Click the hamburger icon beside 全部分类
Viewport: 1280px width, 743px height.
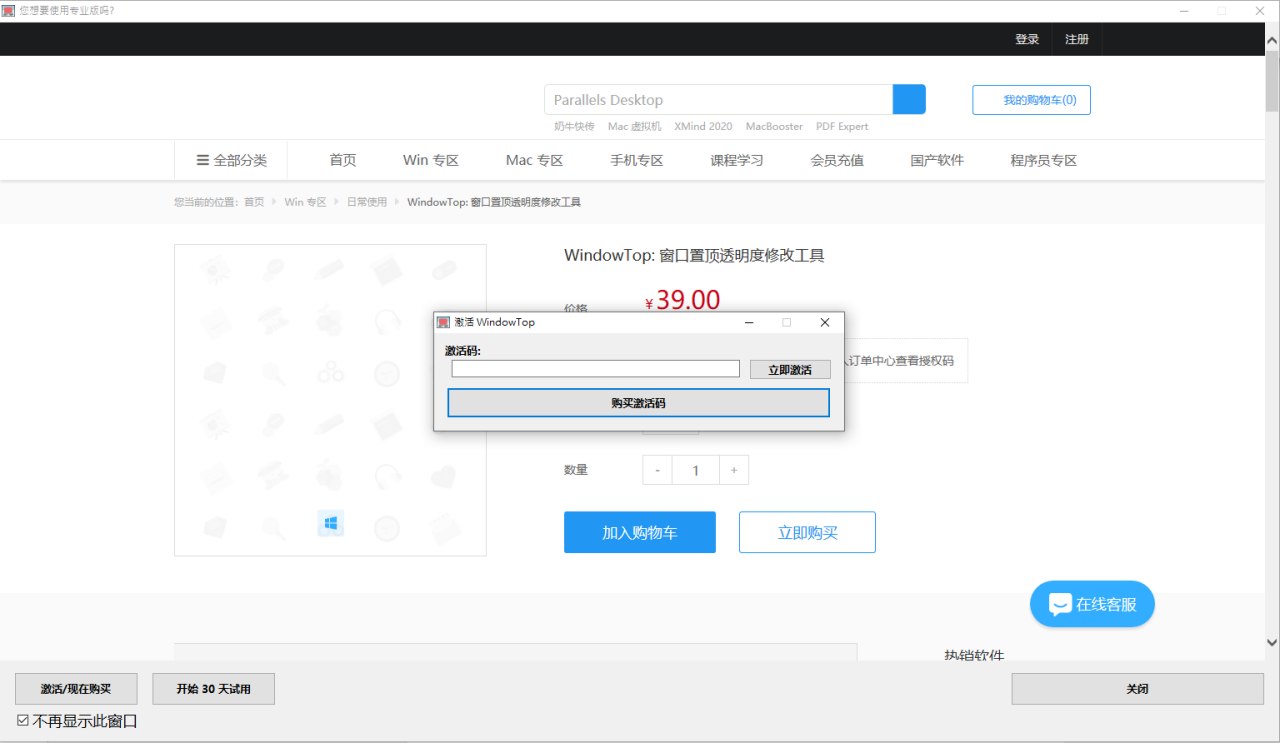(202, 160)
